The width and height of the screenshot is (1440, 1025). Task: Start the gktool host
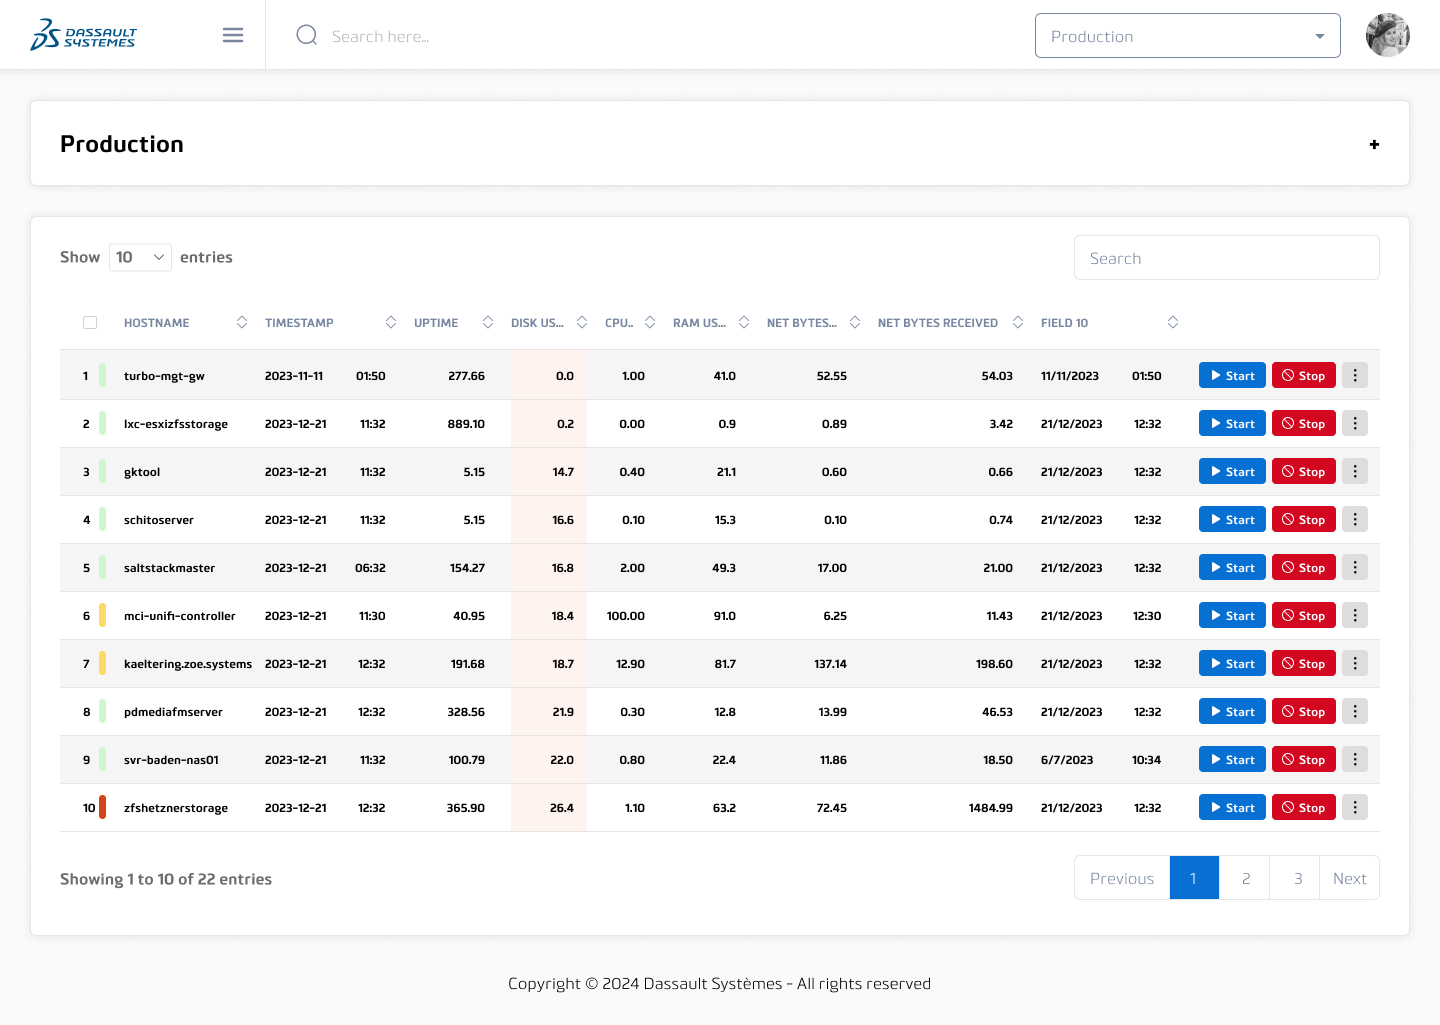(x=1232, y=472)
